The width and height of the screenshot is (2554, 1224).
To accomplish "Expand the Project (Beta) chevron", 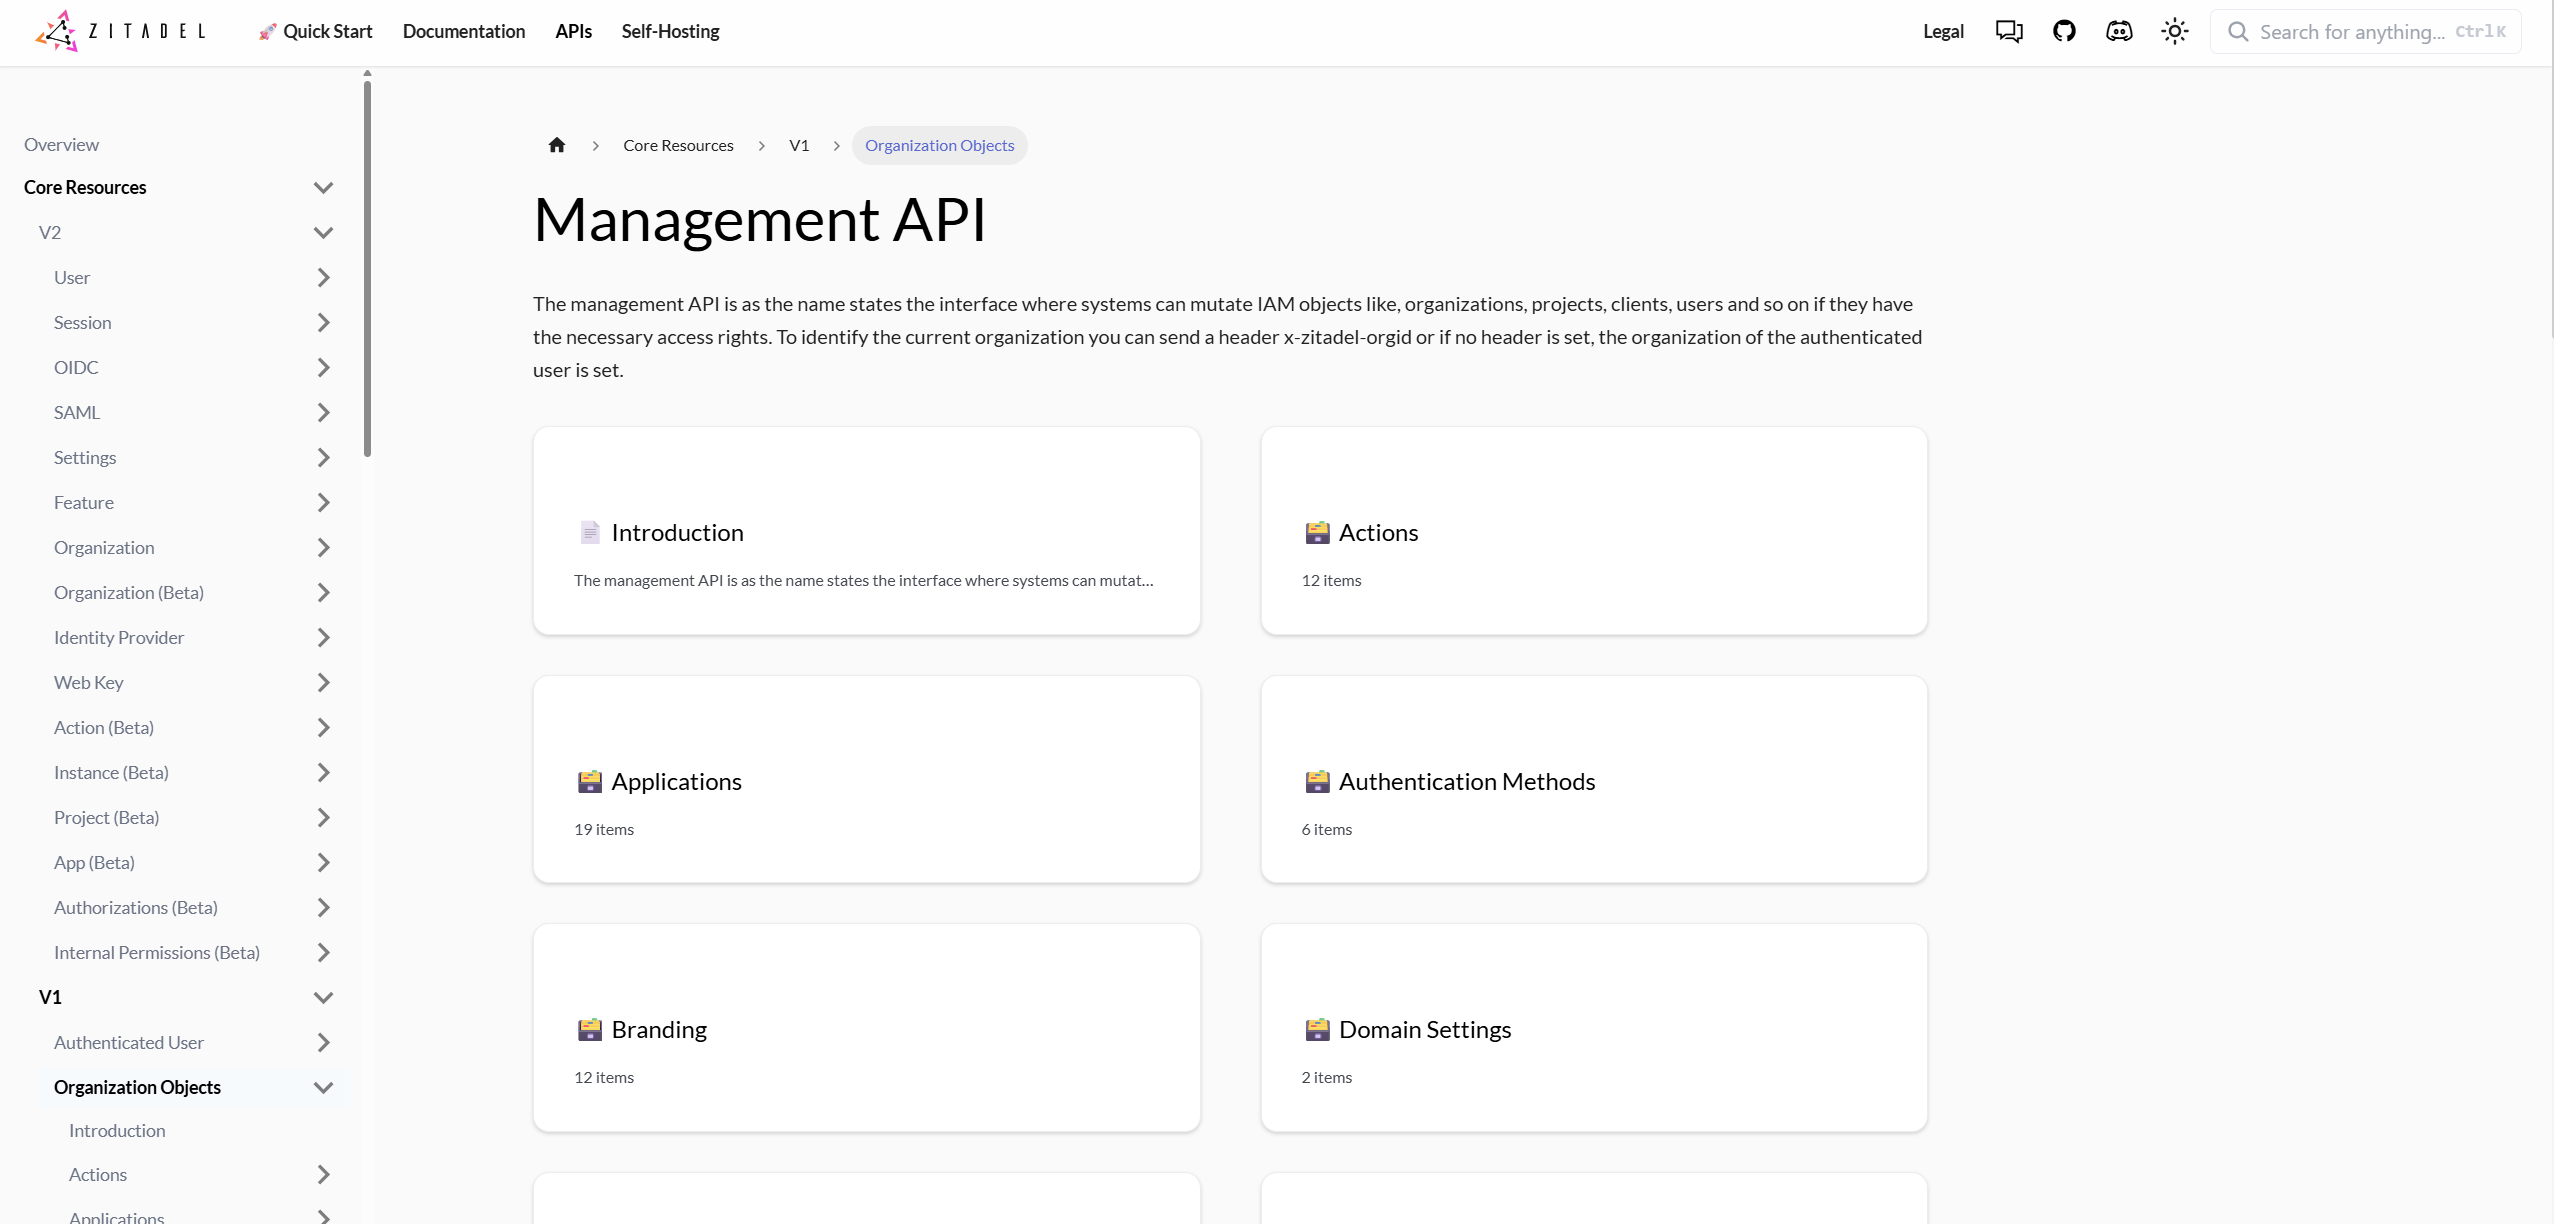I will [323, 817].
